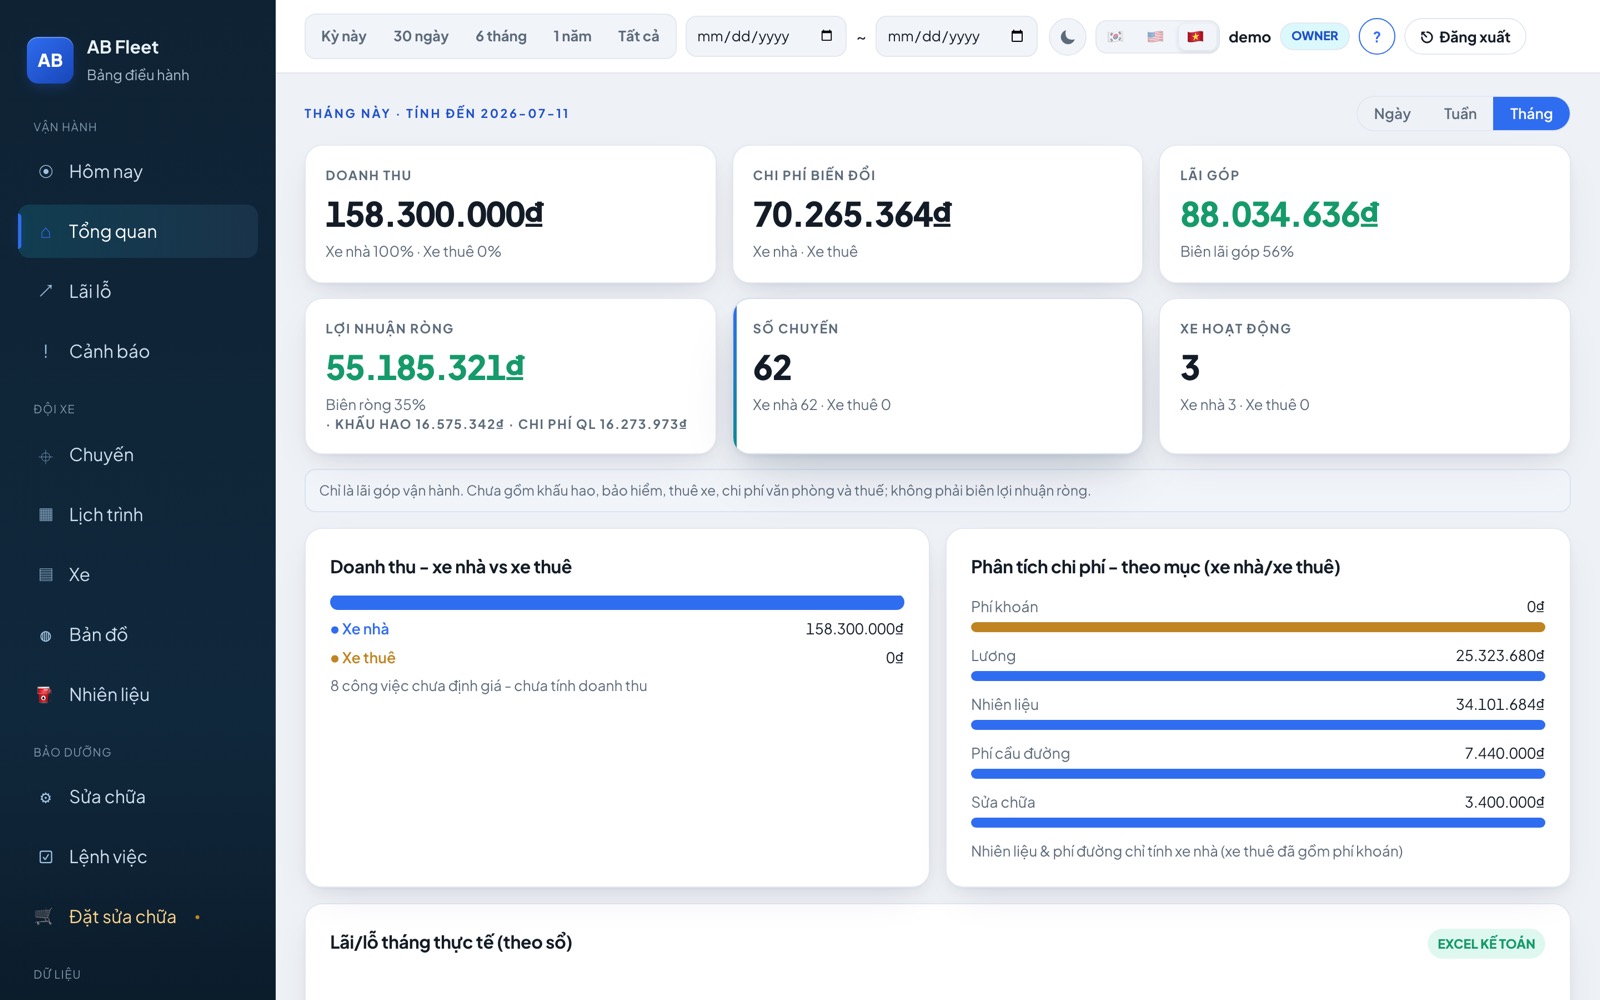Open Lịch trình in the sidebar
The width and height of the screenshot is (1600, 1000).
(x=138, y=515)
